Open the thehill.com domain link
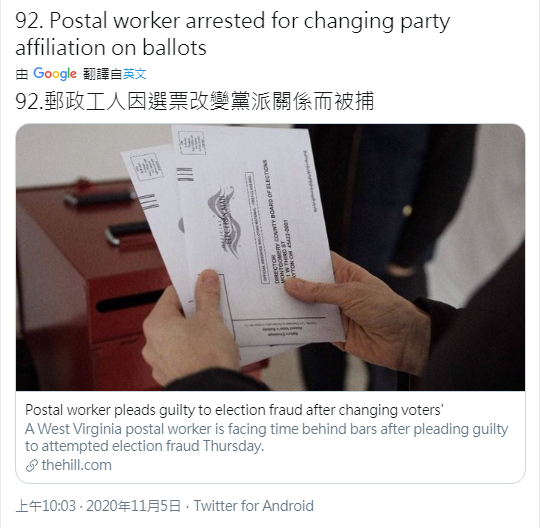 76,465
